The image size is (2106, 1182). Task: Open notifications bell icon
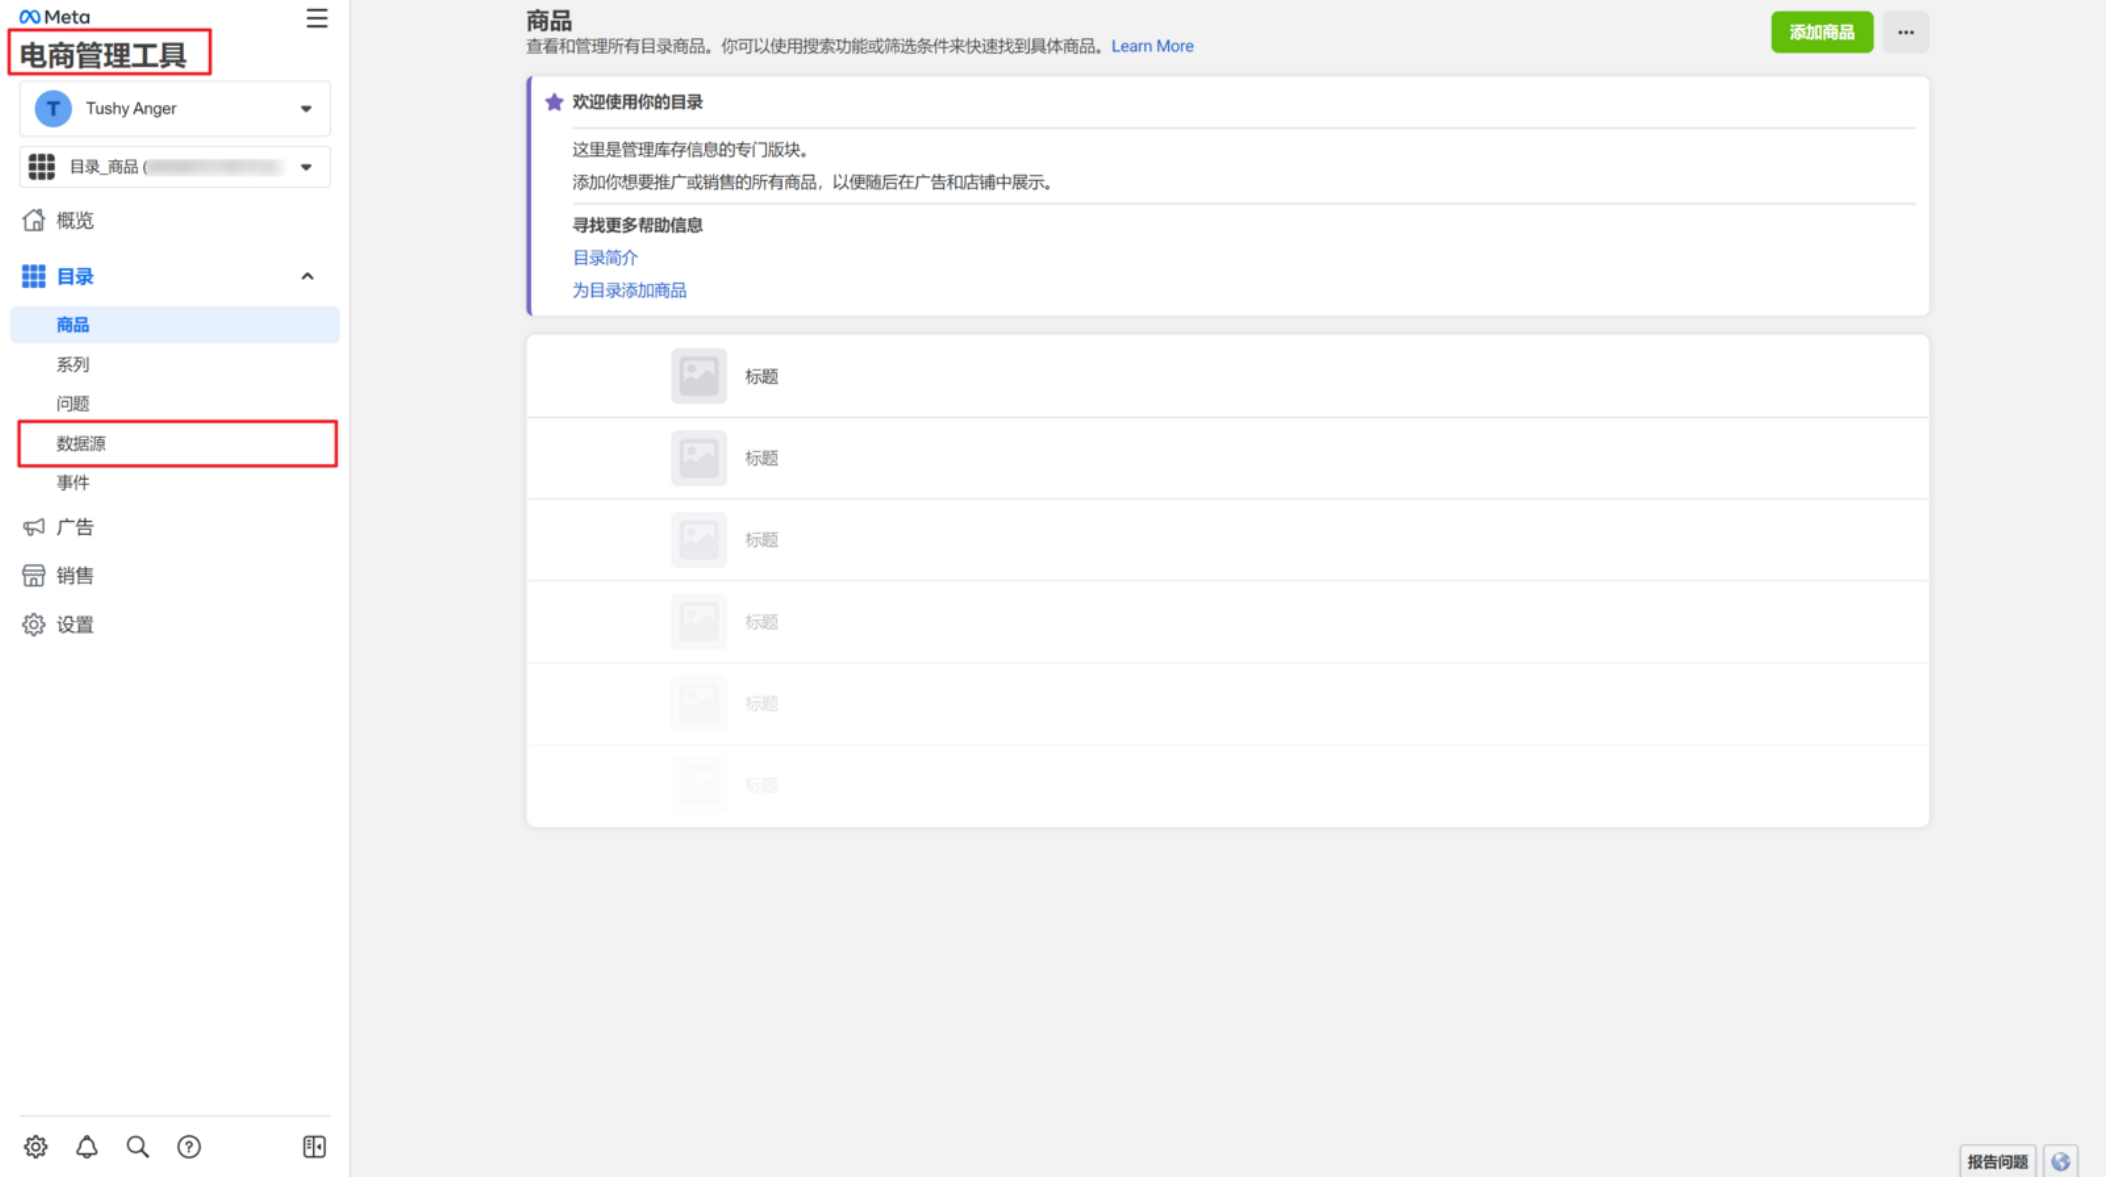pos(87,1147)
